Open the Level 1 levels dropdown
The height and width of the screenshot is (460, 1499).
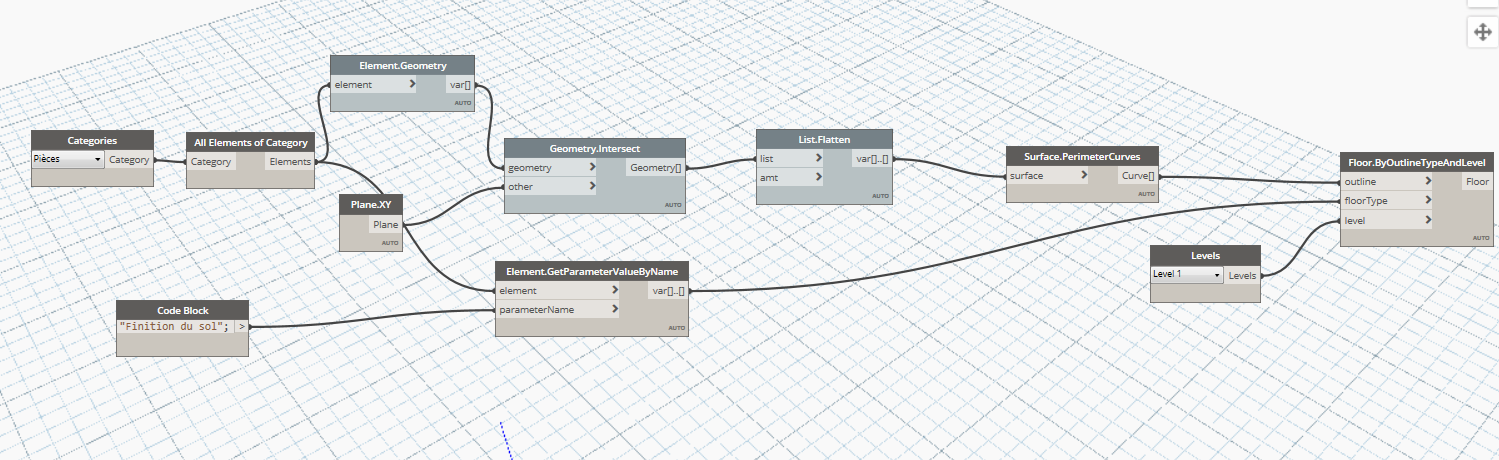[x=1187, y=274]
